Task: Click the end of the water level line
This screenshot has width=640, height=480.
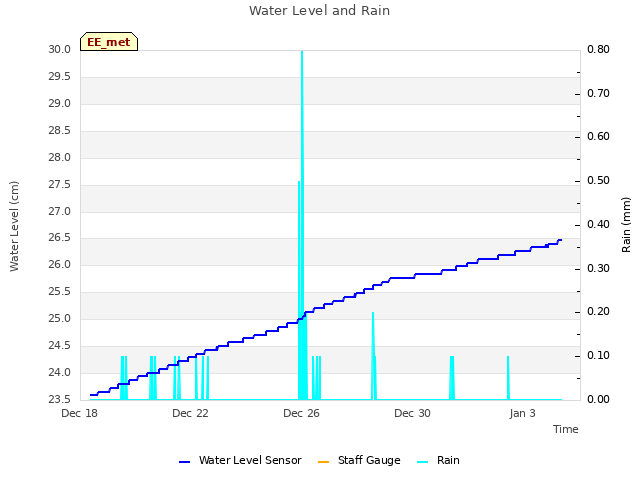Action: coord(561,240)
